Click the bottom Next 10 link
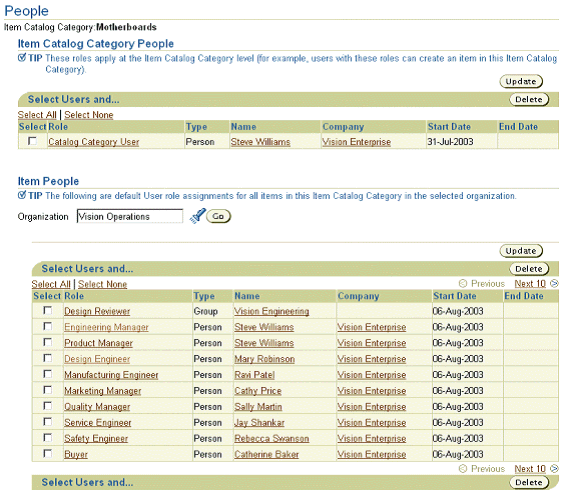 (530, 469)
